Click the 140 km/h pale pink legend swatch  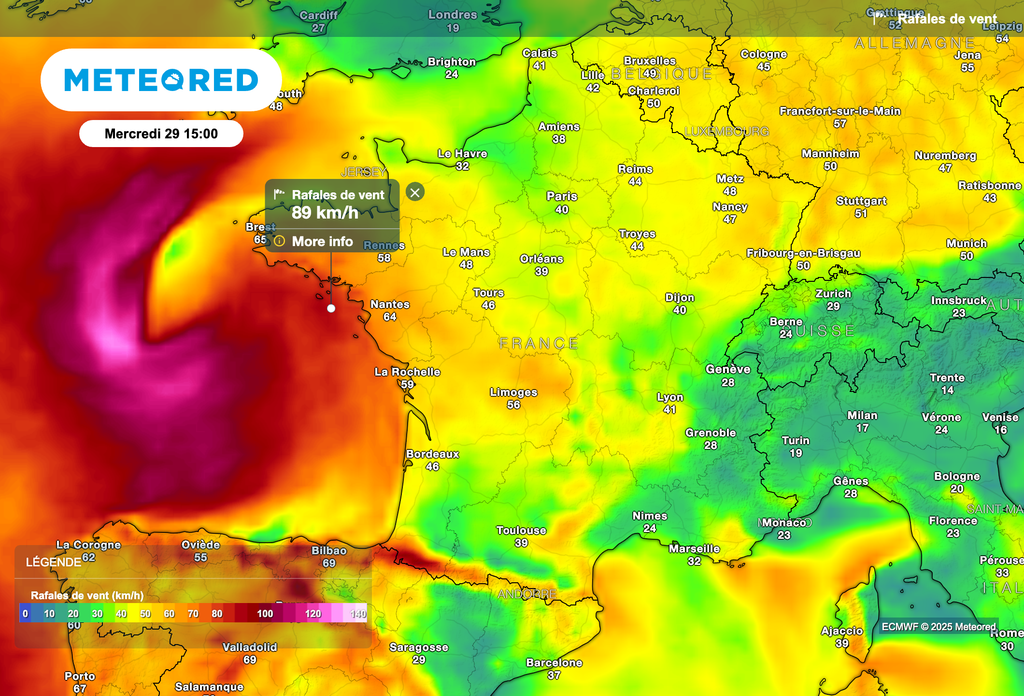[358, 613]
